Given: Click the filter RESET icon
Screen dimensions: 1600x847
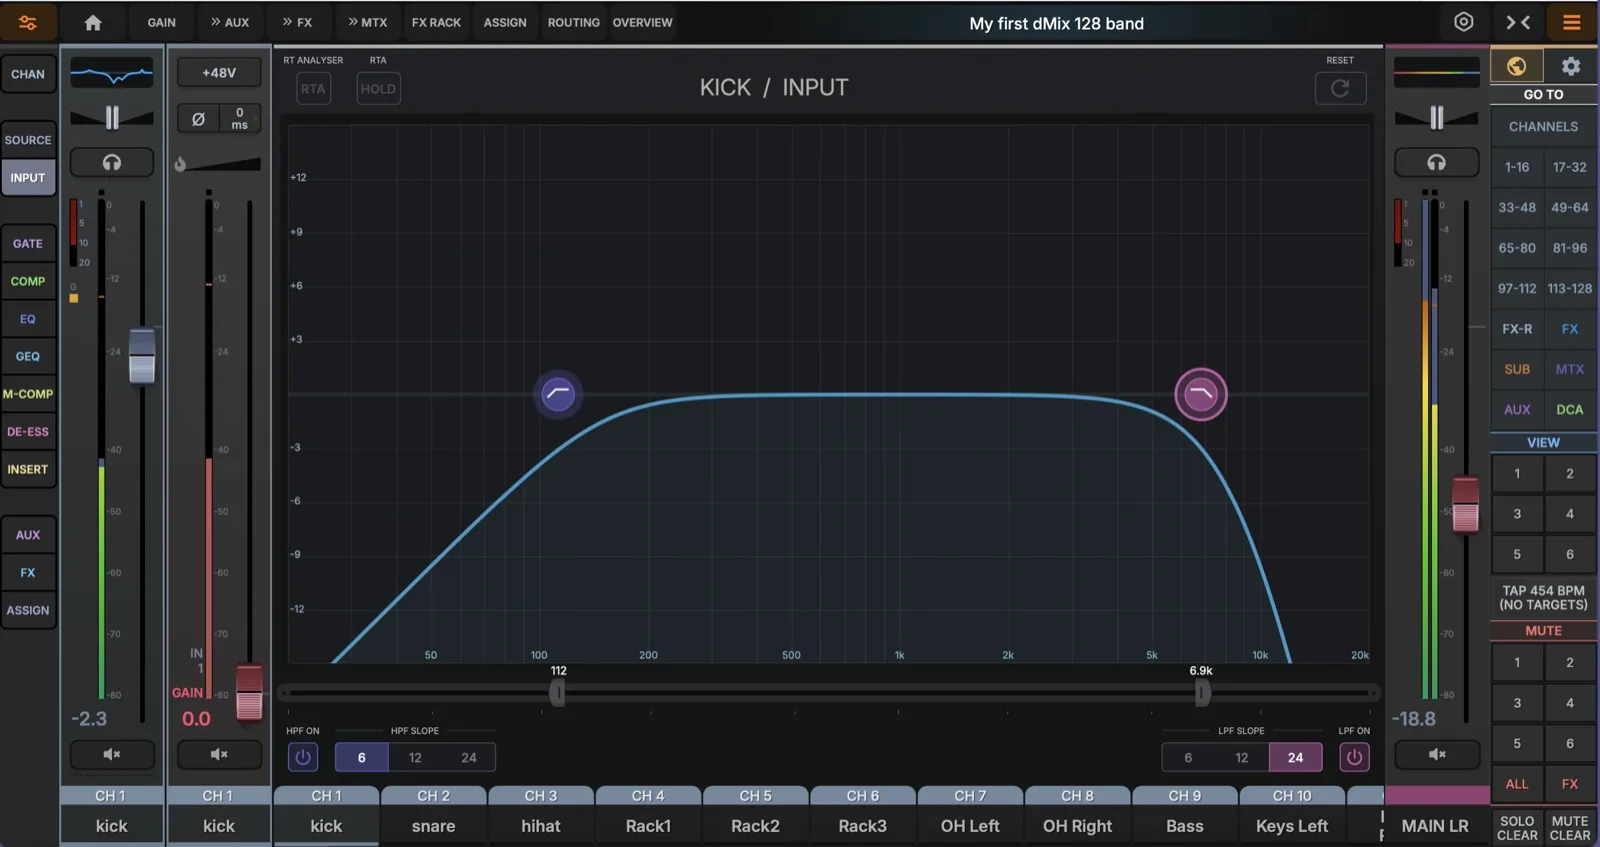Looking at the screenshot, I should click(1340, 88).
